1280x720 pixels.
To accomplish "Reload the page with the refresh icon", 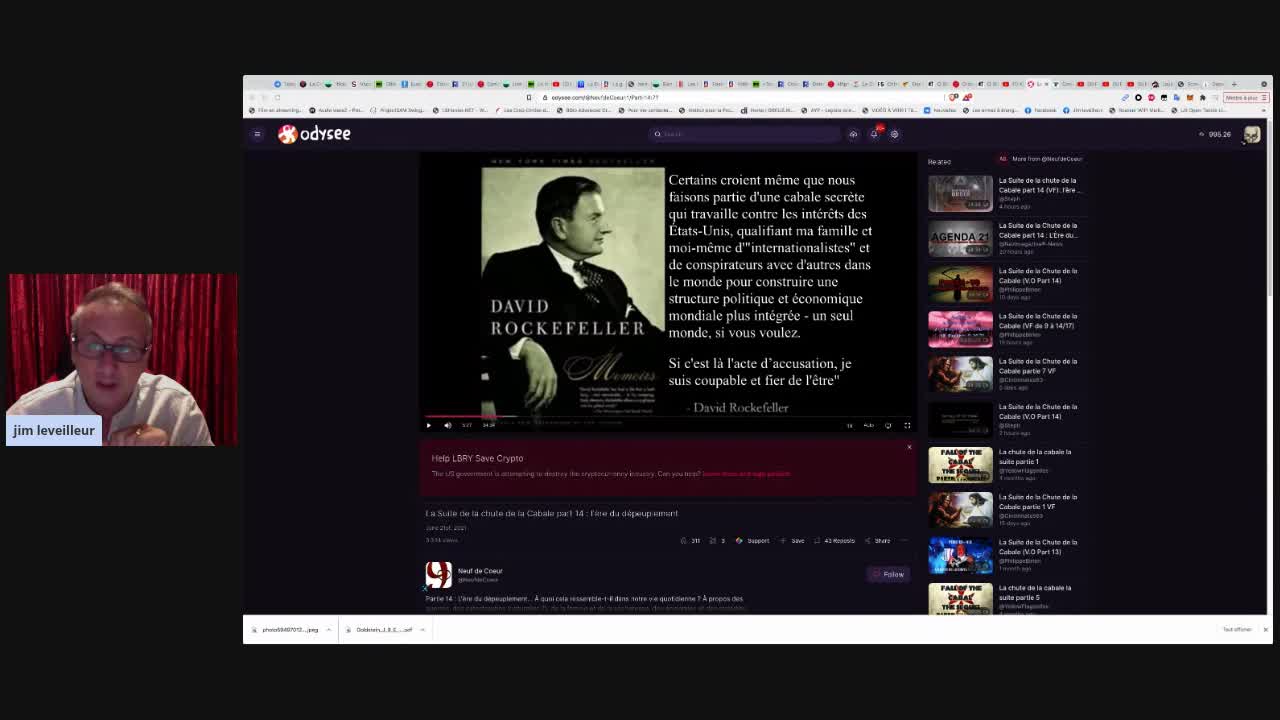I will point(278,97).
